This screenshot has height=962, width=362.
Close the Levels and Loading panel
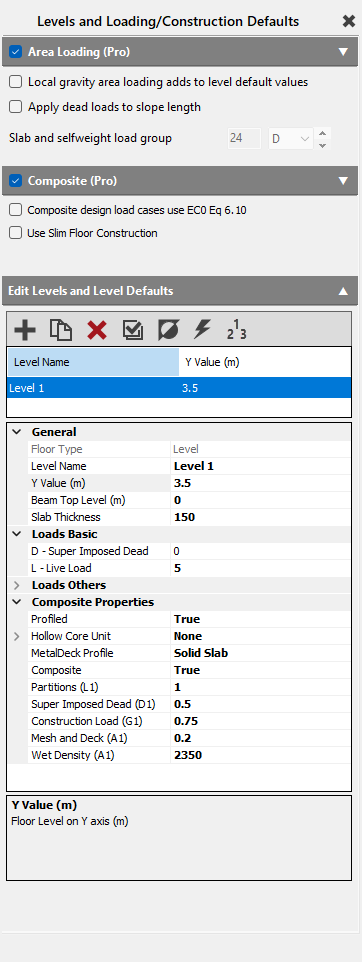tap(349, 21)
